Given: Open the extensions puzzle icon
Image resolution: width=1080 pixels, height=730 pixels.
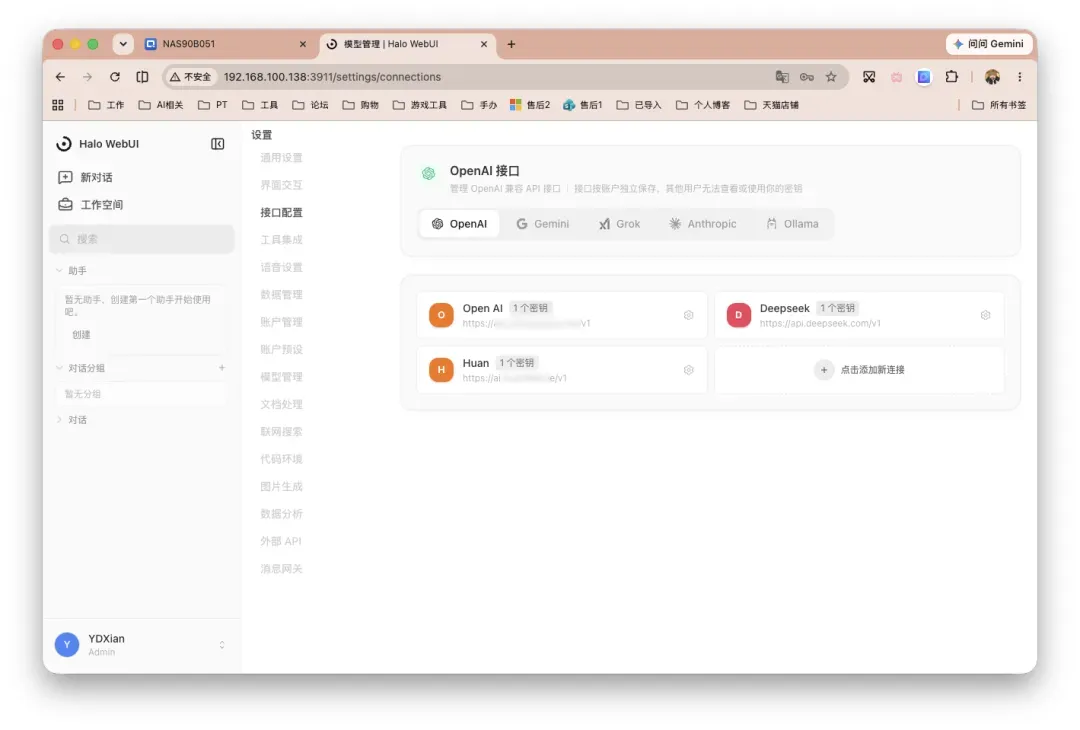Looking at the screenshot, I should (952, 77).
